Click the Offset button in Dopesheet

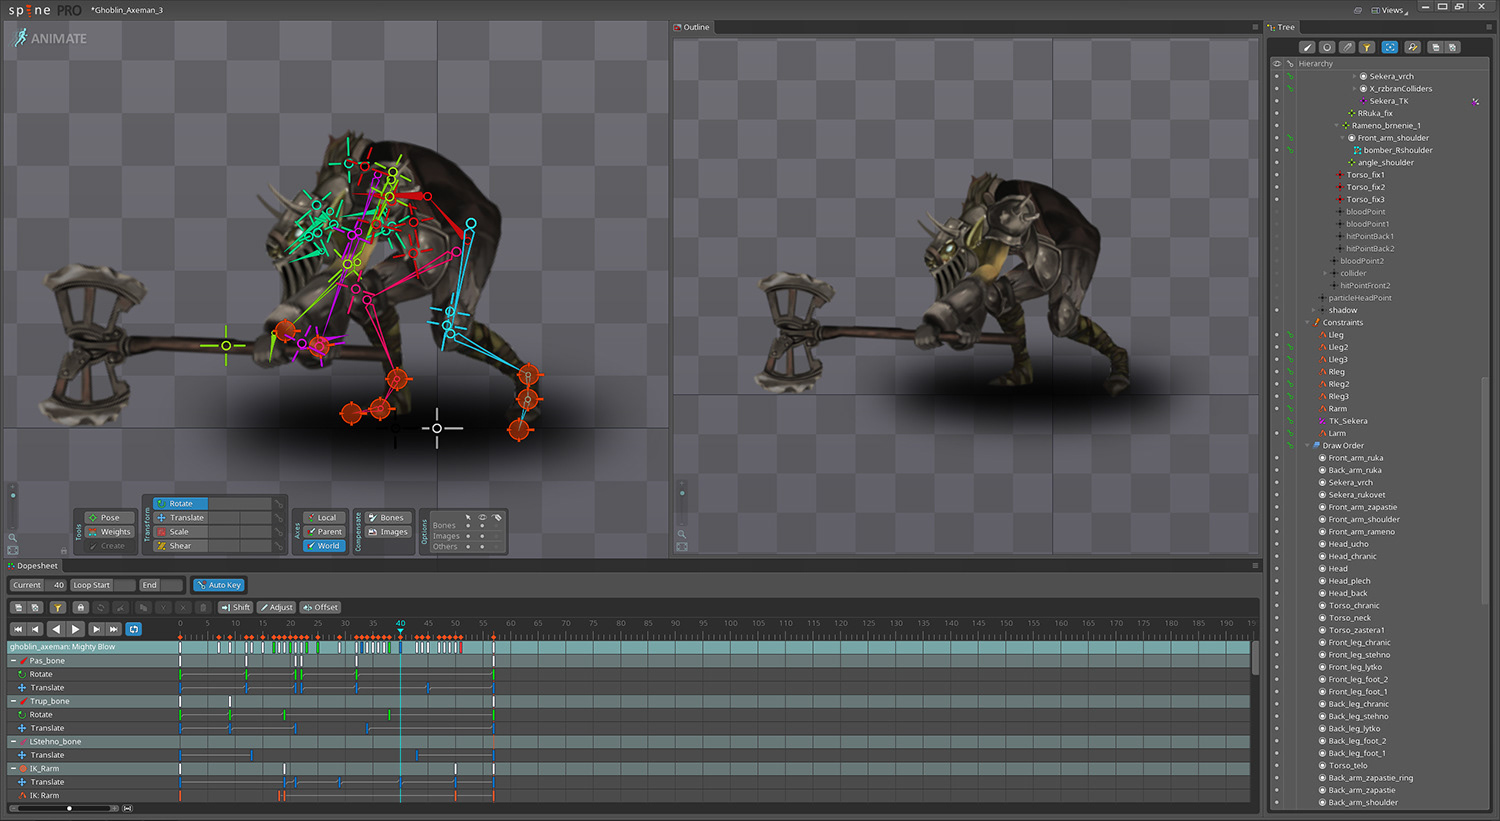click(321, 607)
